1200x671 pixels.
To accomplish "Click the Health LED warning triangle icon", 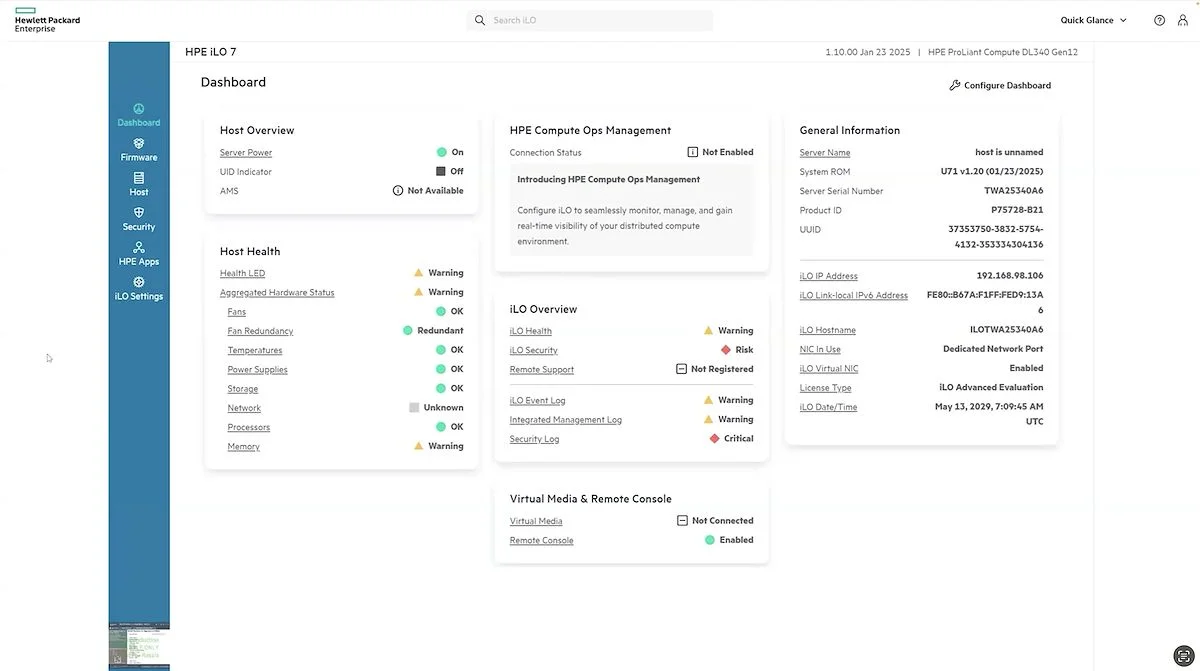I will click(x=419, y=272).
